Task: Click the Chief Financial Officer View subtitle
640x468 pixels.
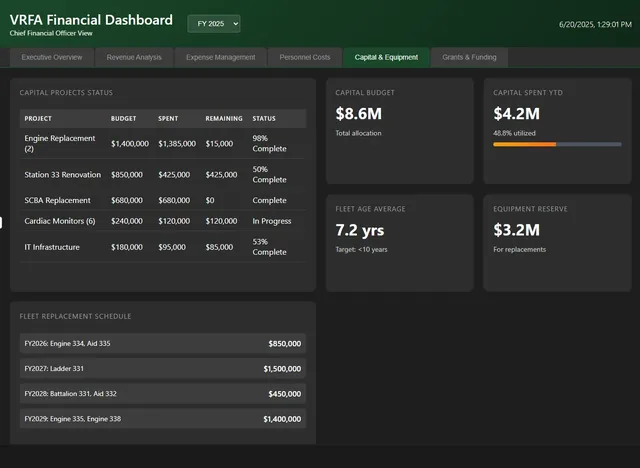Action: click(51, 33)
